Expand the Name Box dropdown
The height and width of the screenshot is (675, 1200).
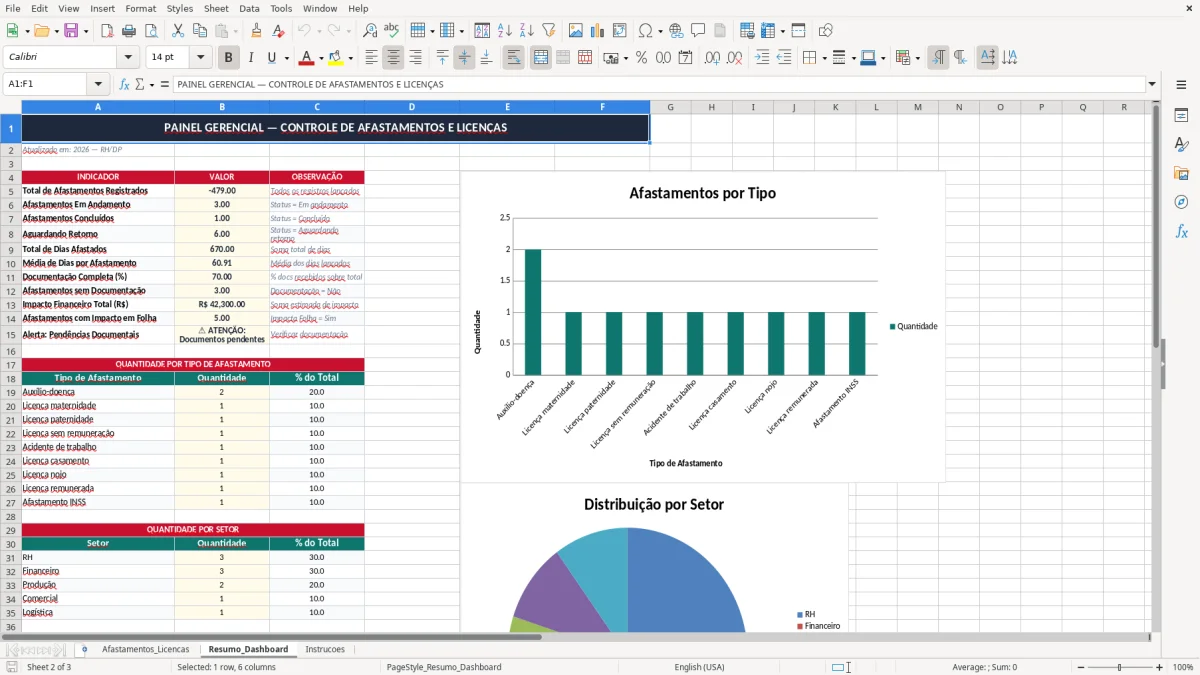point(98,85)
